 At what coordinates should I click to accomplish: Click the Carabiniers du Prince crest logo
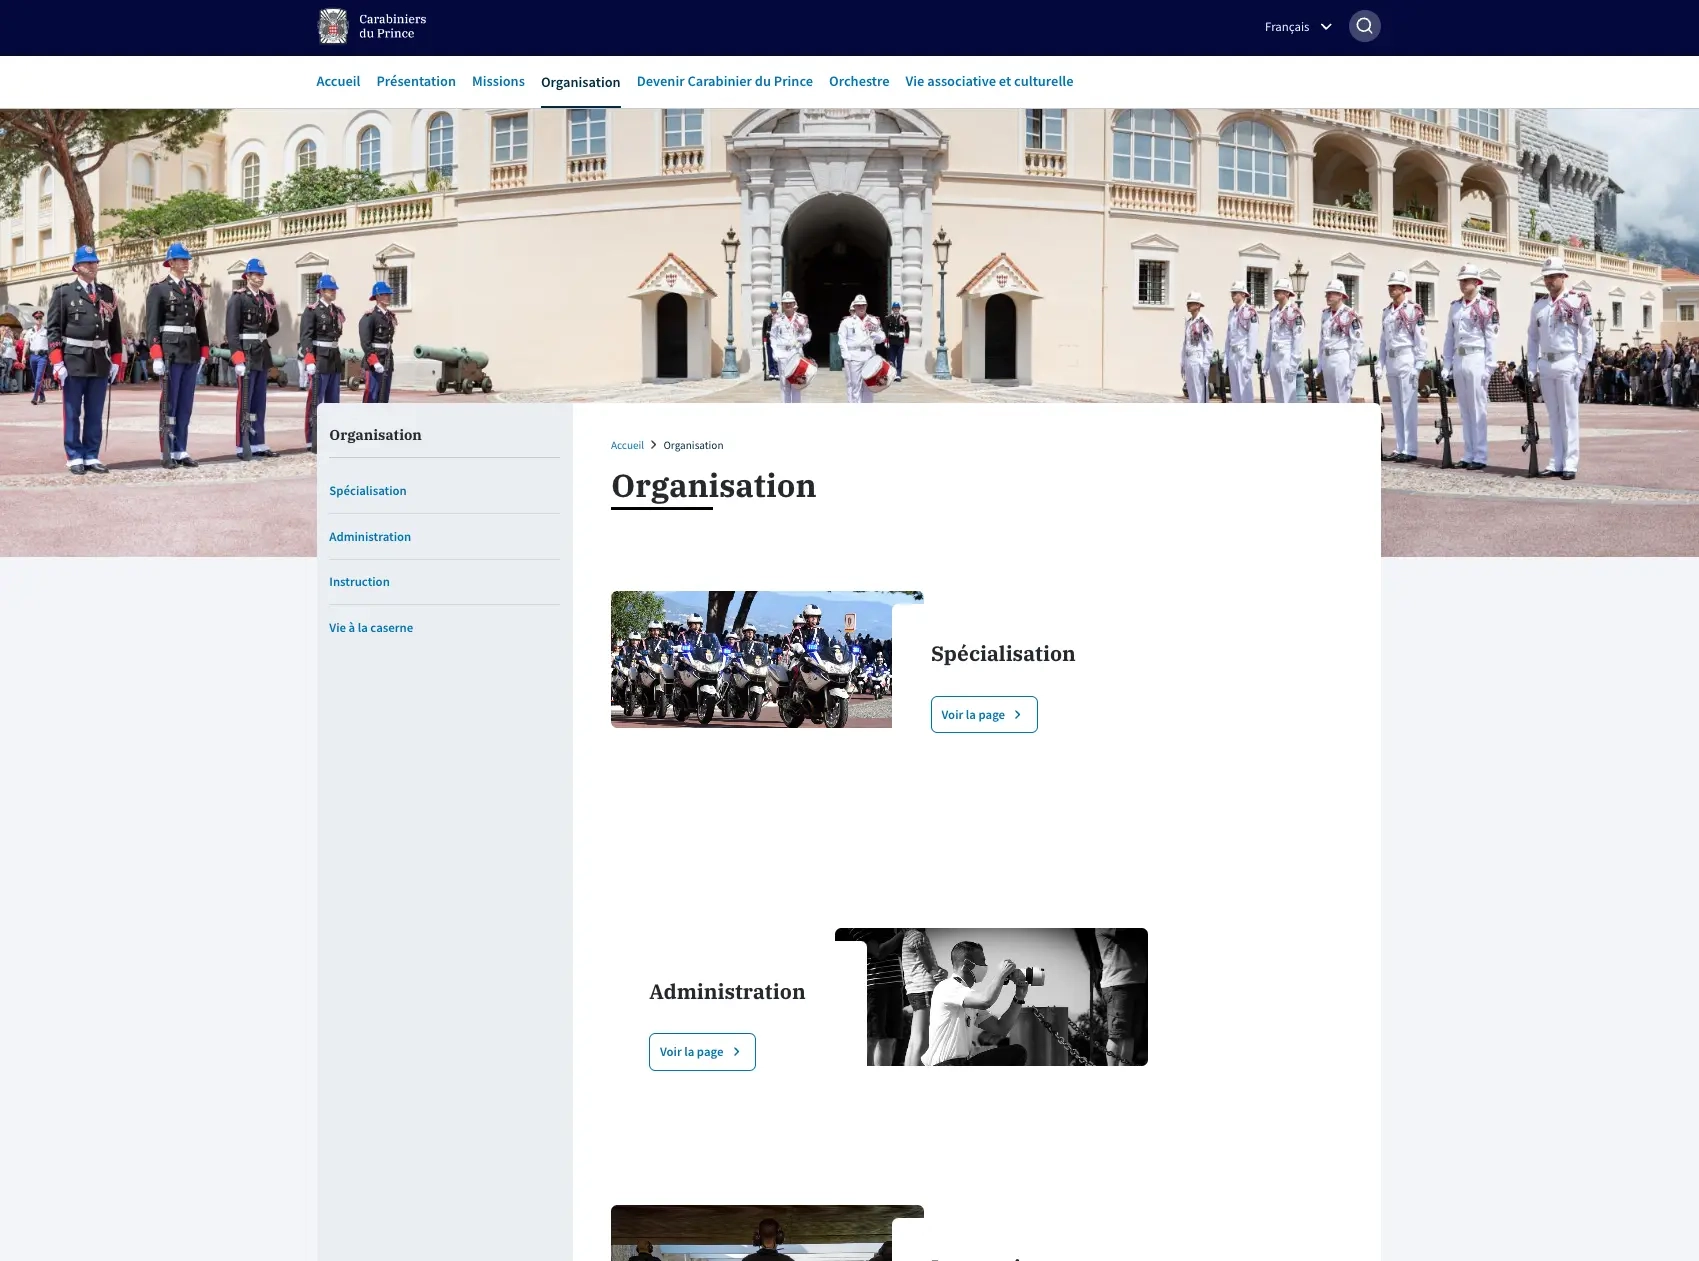333,26
